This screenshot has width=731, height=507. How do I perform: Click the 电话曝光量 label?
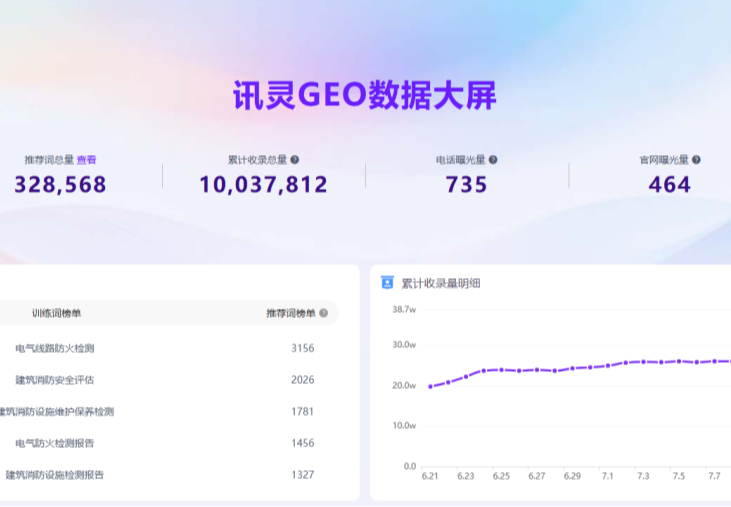click(461, 160)
